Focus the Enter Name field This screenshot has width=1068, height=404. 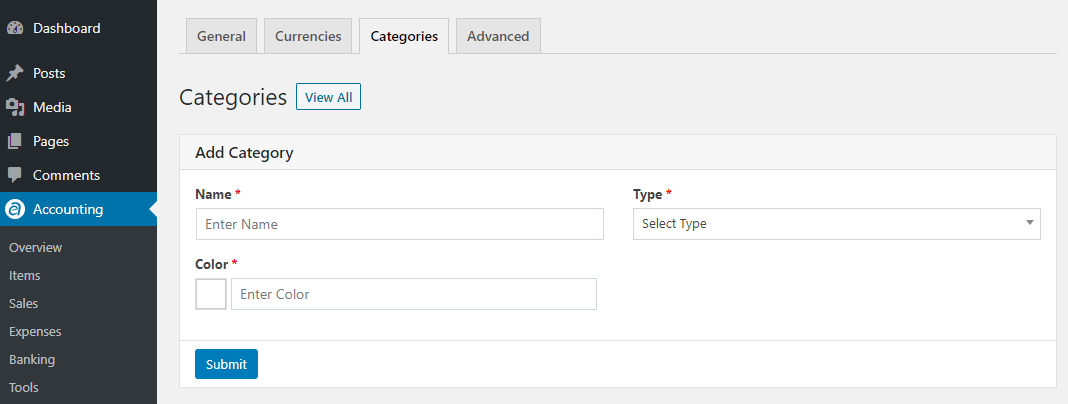coord(400,224)
